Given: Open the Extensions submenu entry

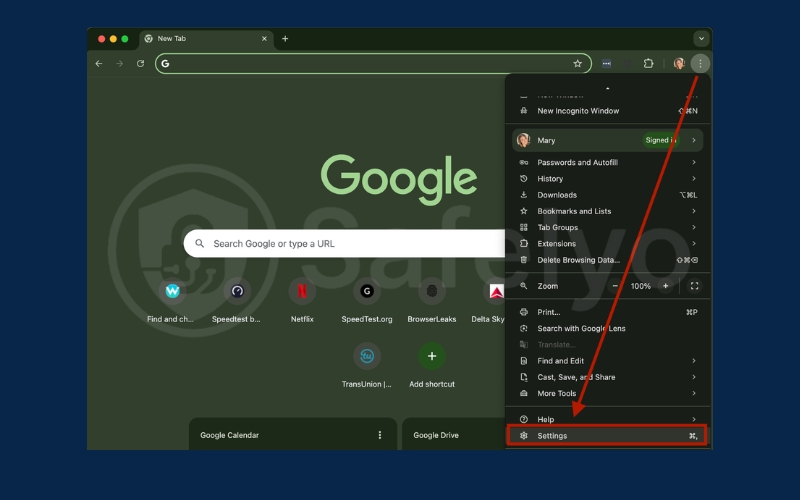Looking at the screenshot, I should pyautogui.click(x=607, y=244).
